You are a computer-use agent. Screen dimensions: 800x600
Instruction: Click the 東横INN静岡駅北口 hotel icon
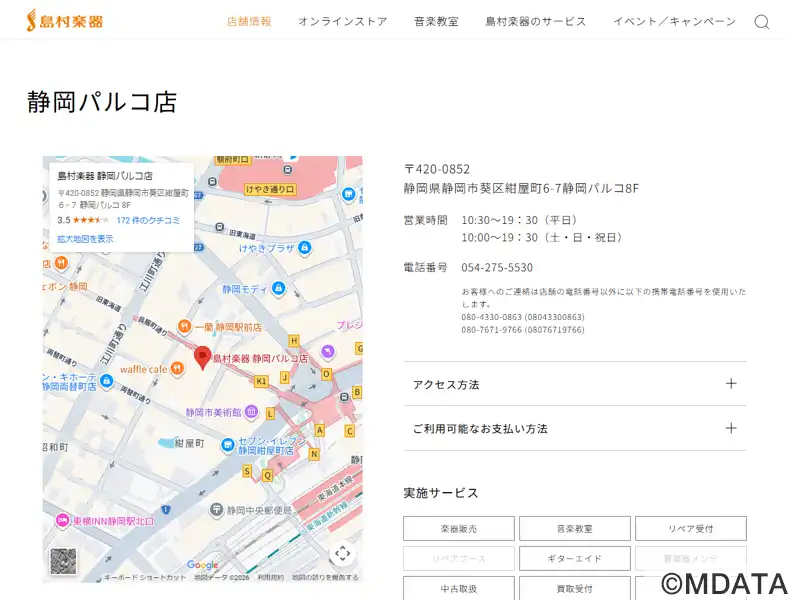pos(62,520)
